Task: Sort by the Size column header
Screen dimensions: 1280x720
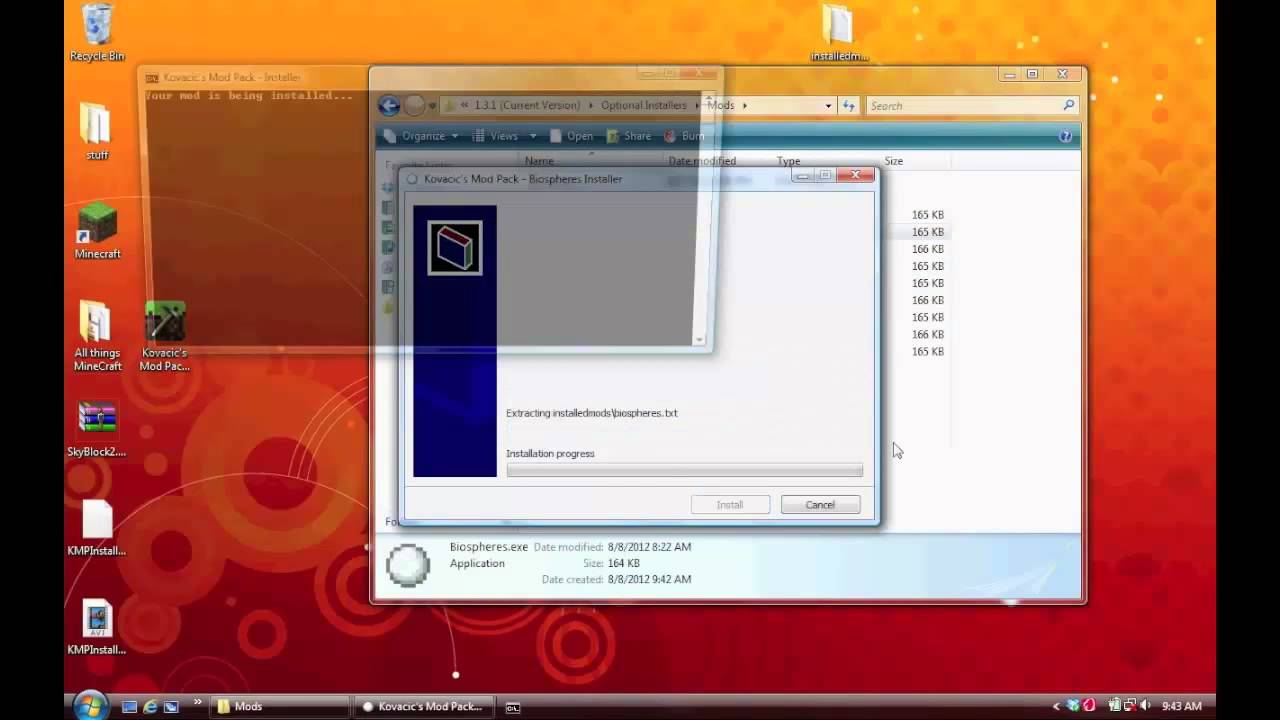Action: click(893, 160)
